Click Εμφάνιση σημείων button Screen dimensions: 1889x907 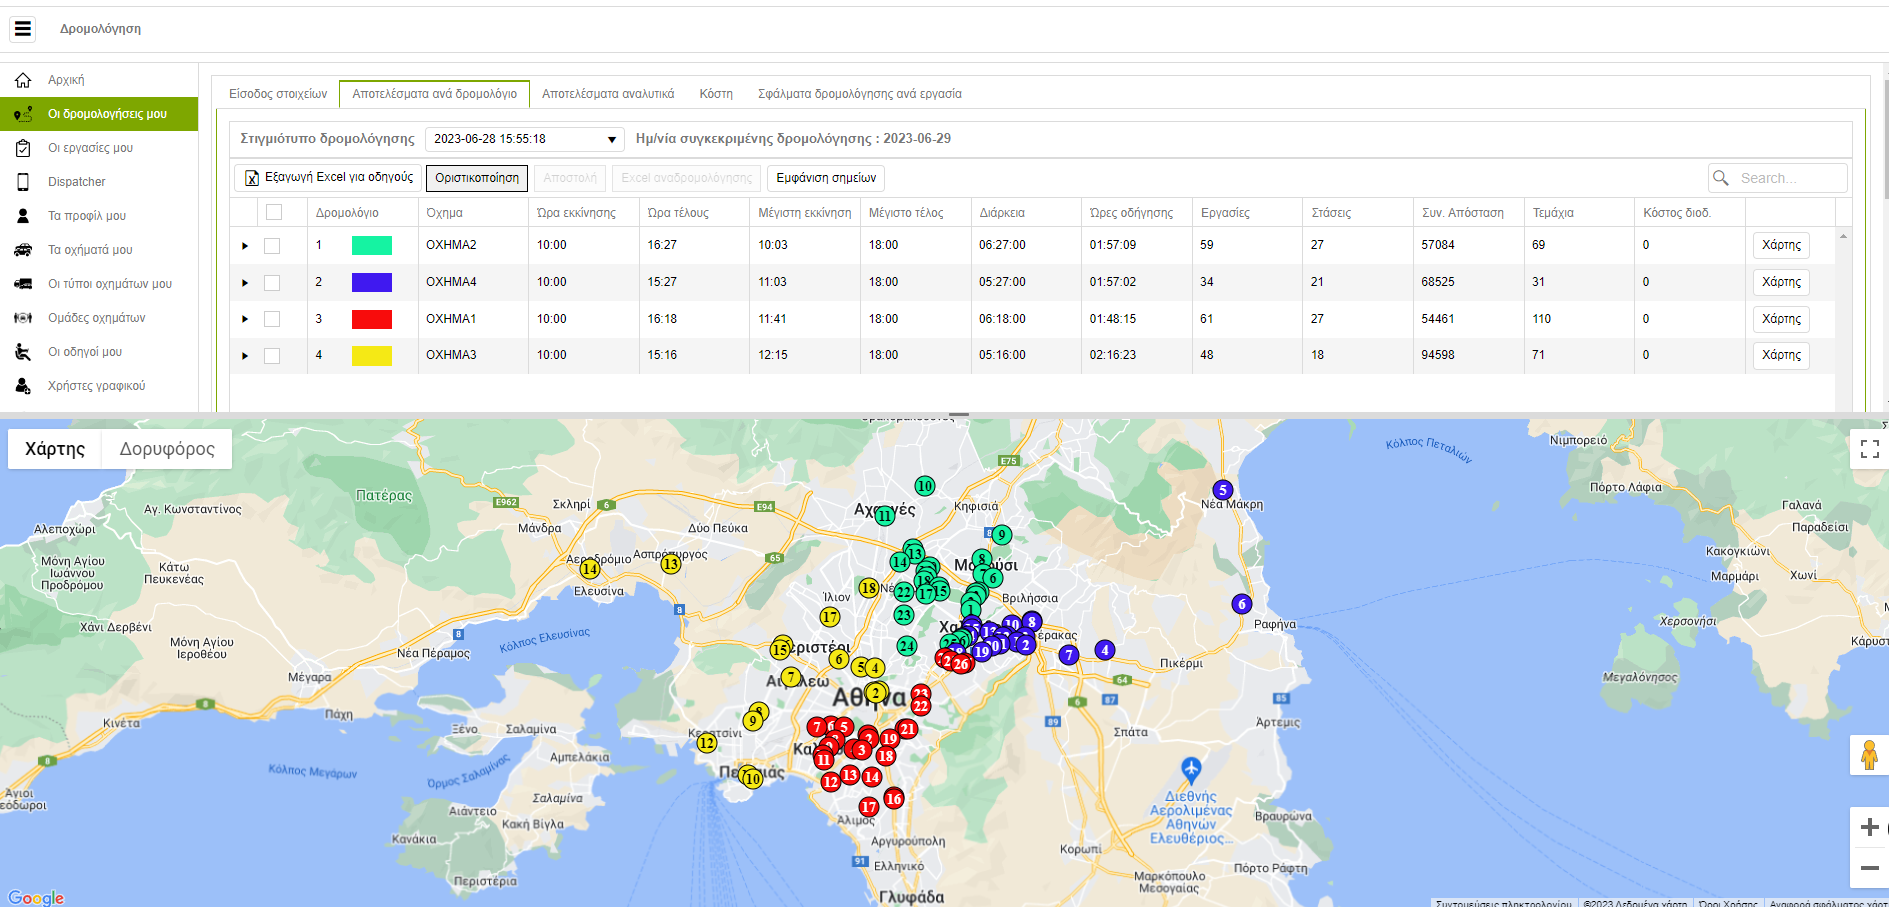pyautogui.click(x=826, y=178)
